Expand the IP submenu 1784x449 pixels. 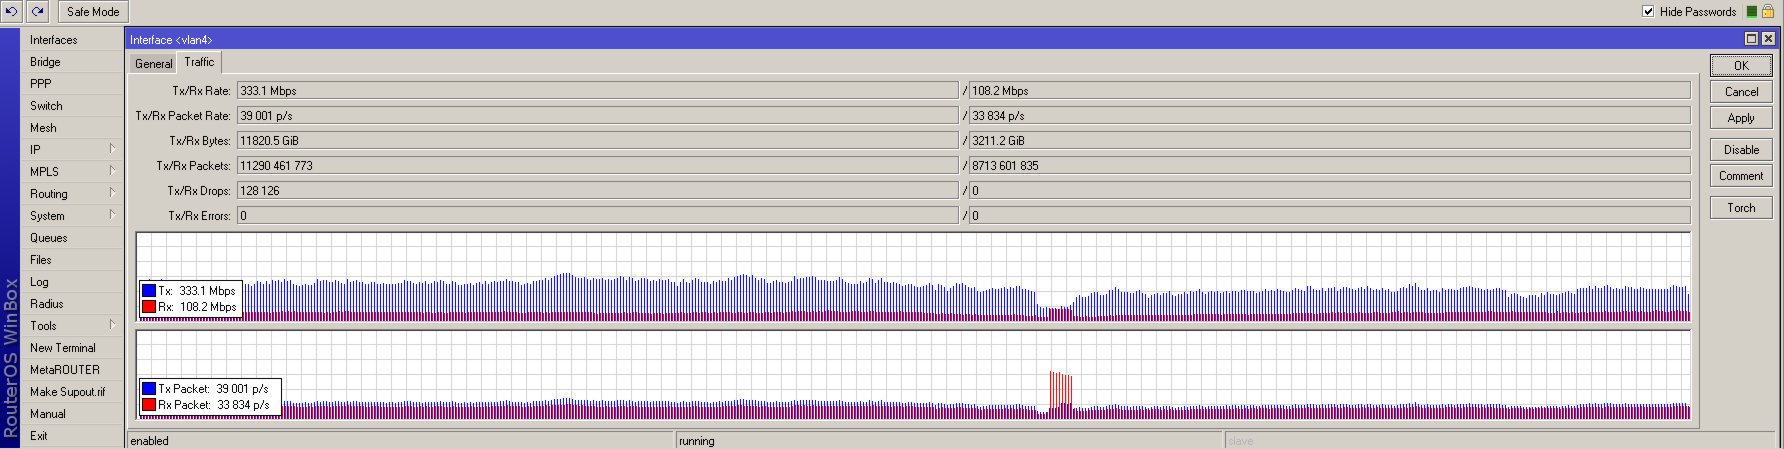tap(112, 149)
